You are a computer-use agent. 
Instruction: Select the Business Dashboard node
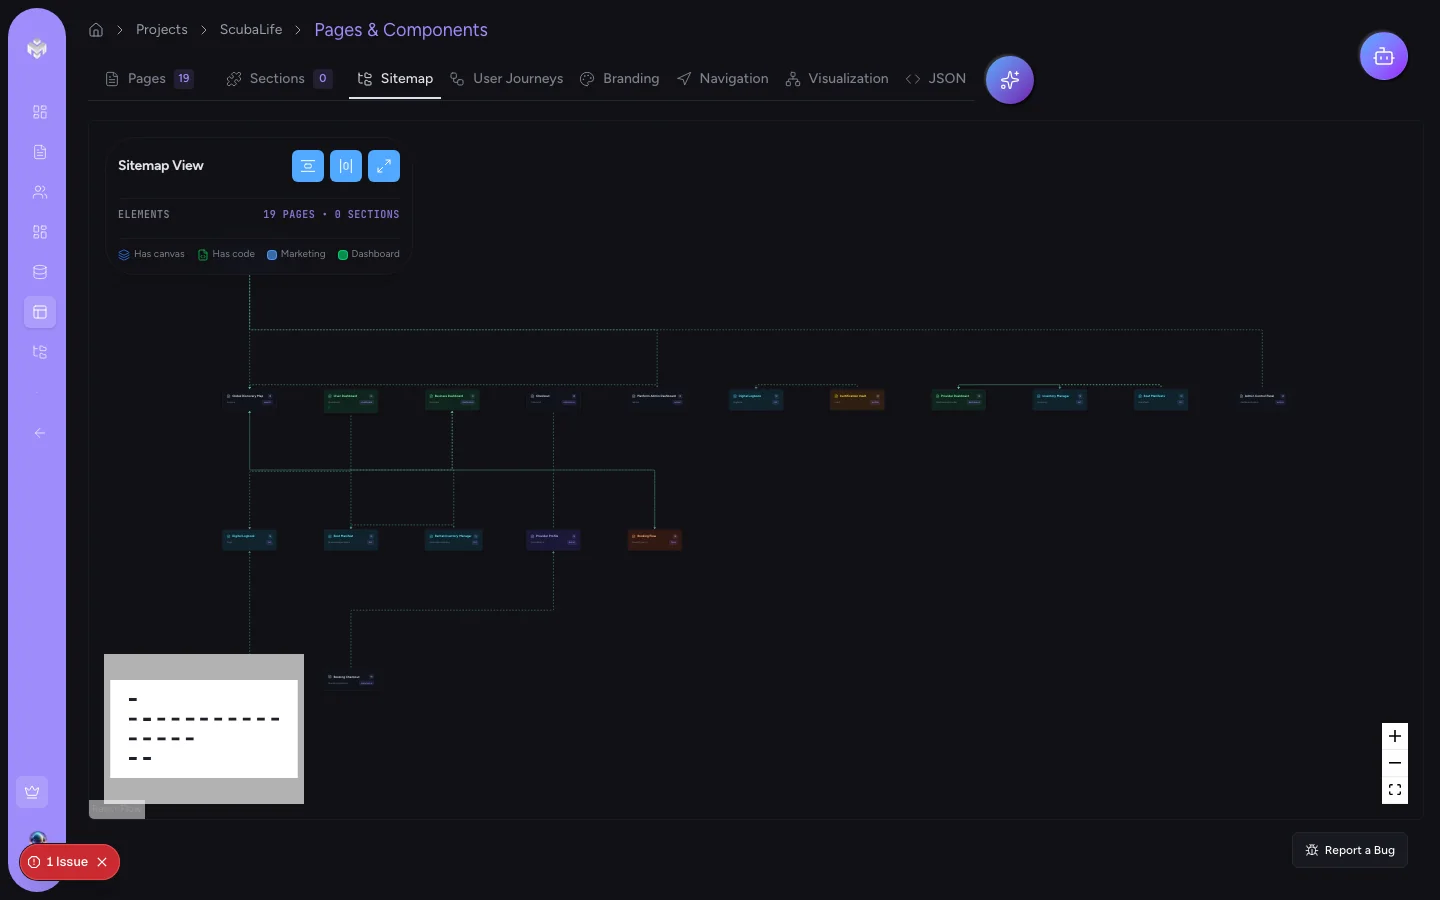coord(452,399)
